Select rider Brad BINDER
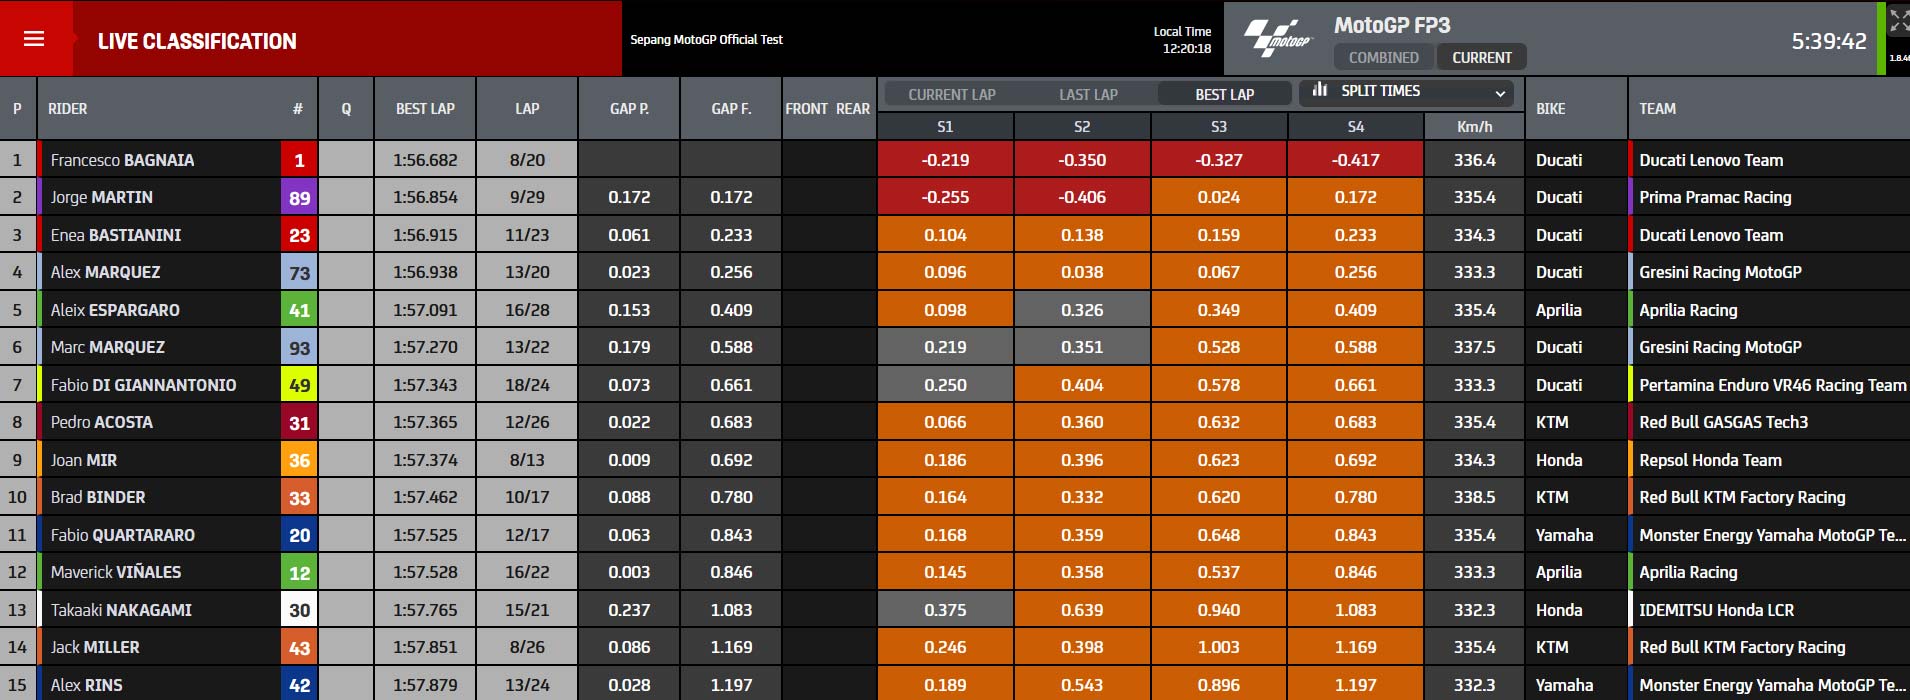 tap(97, 497)
